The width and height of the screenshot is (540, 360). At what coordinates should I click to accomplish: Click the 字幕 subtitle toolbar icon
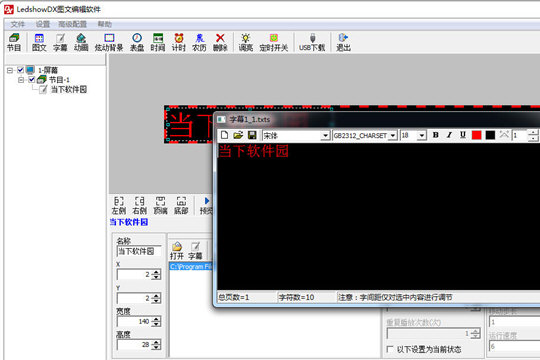coord(60,42)
